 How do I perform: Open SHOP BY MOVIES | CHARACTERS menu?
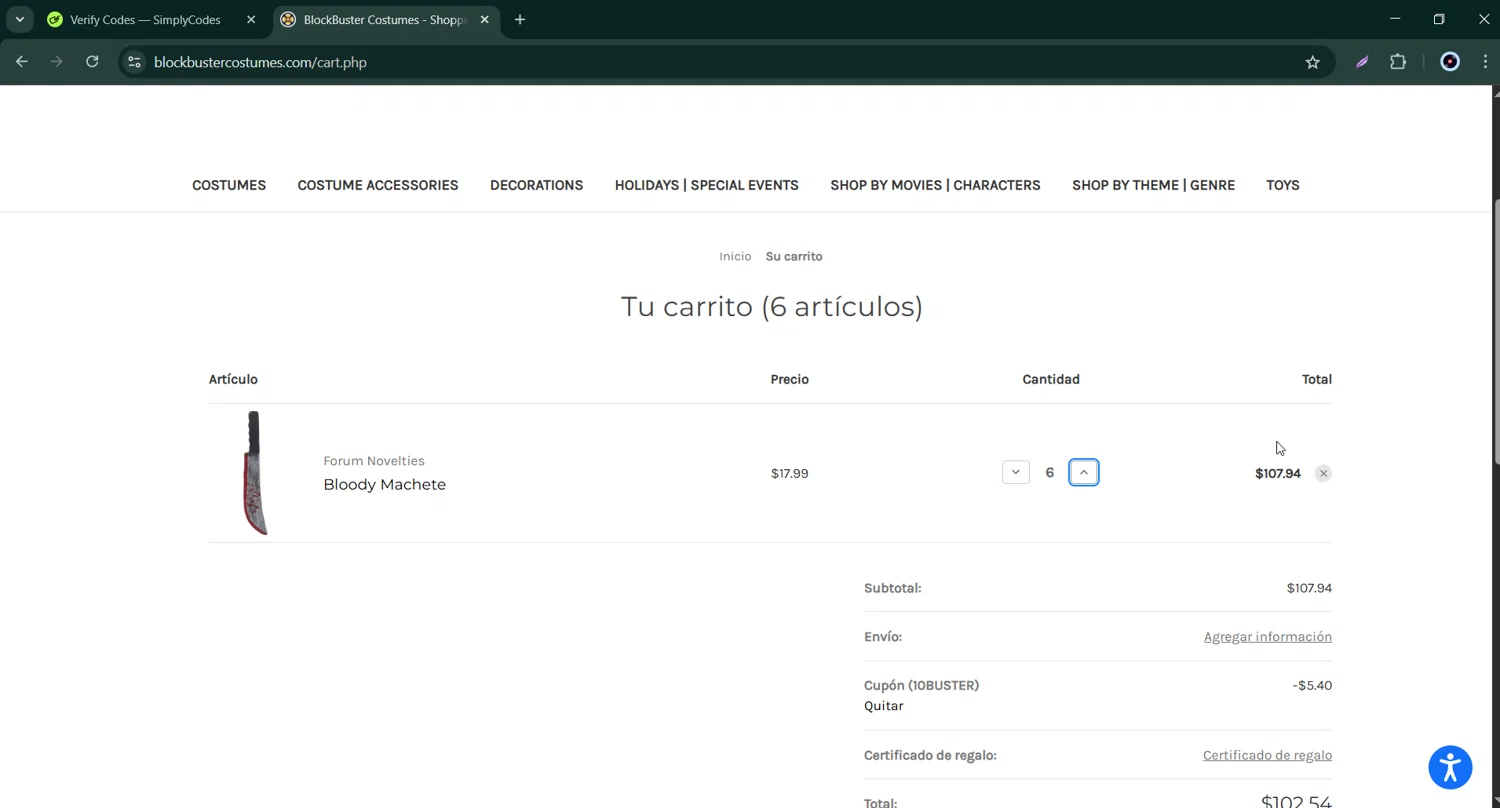tap(935, 185)
